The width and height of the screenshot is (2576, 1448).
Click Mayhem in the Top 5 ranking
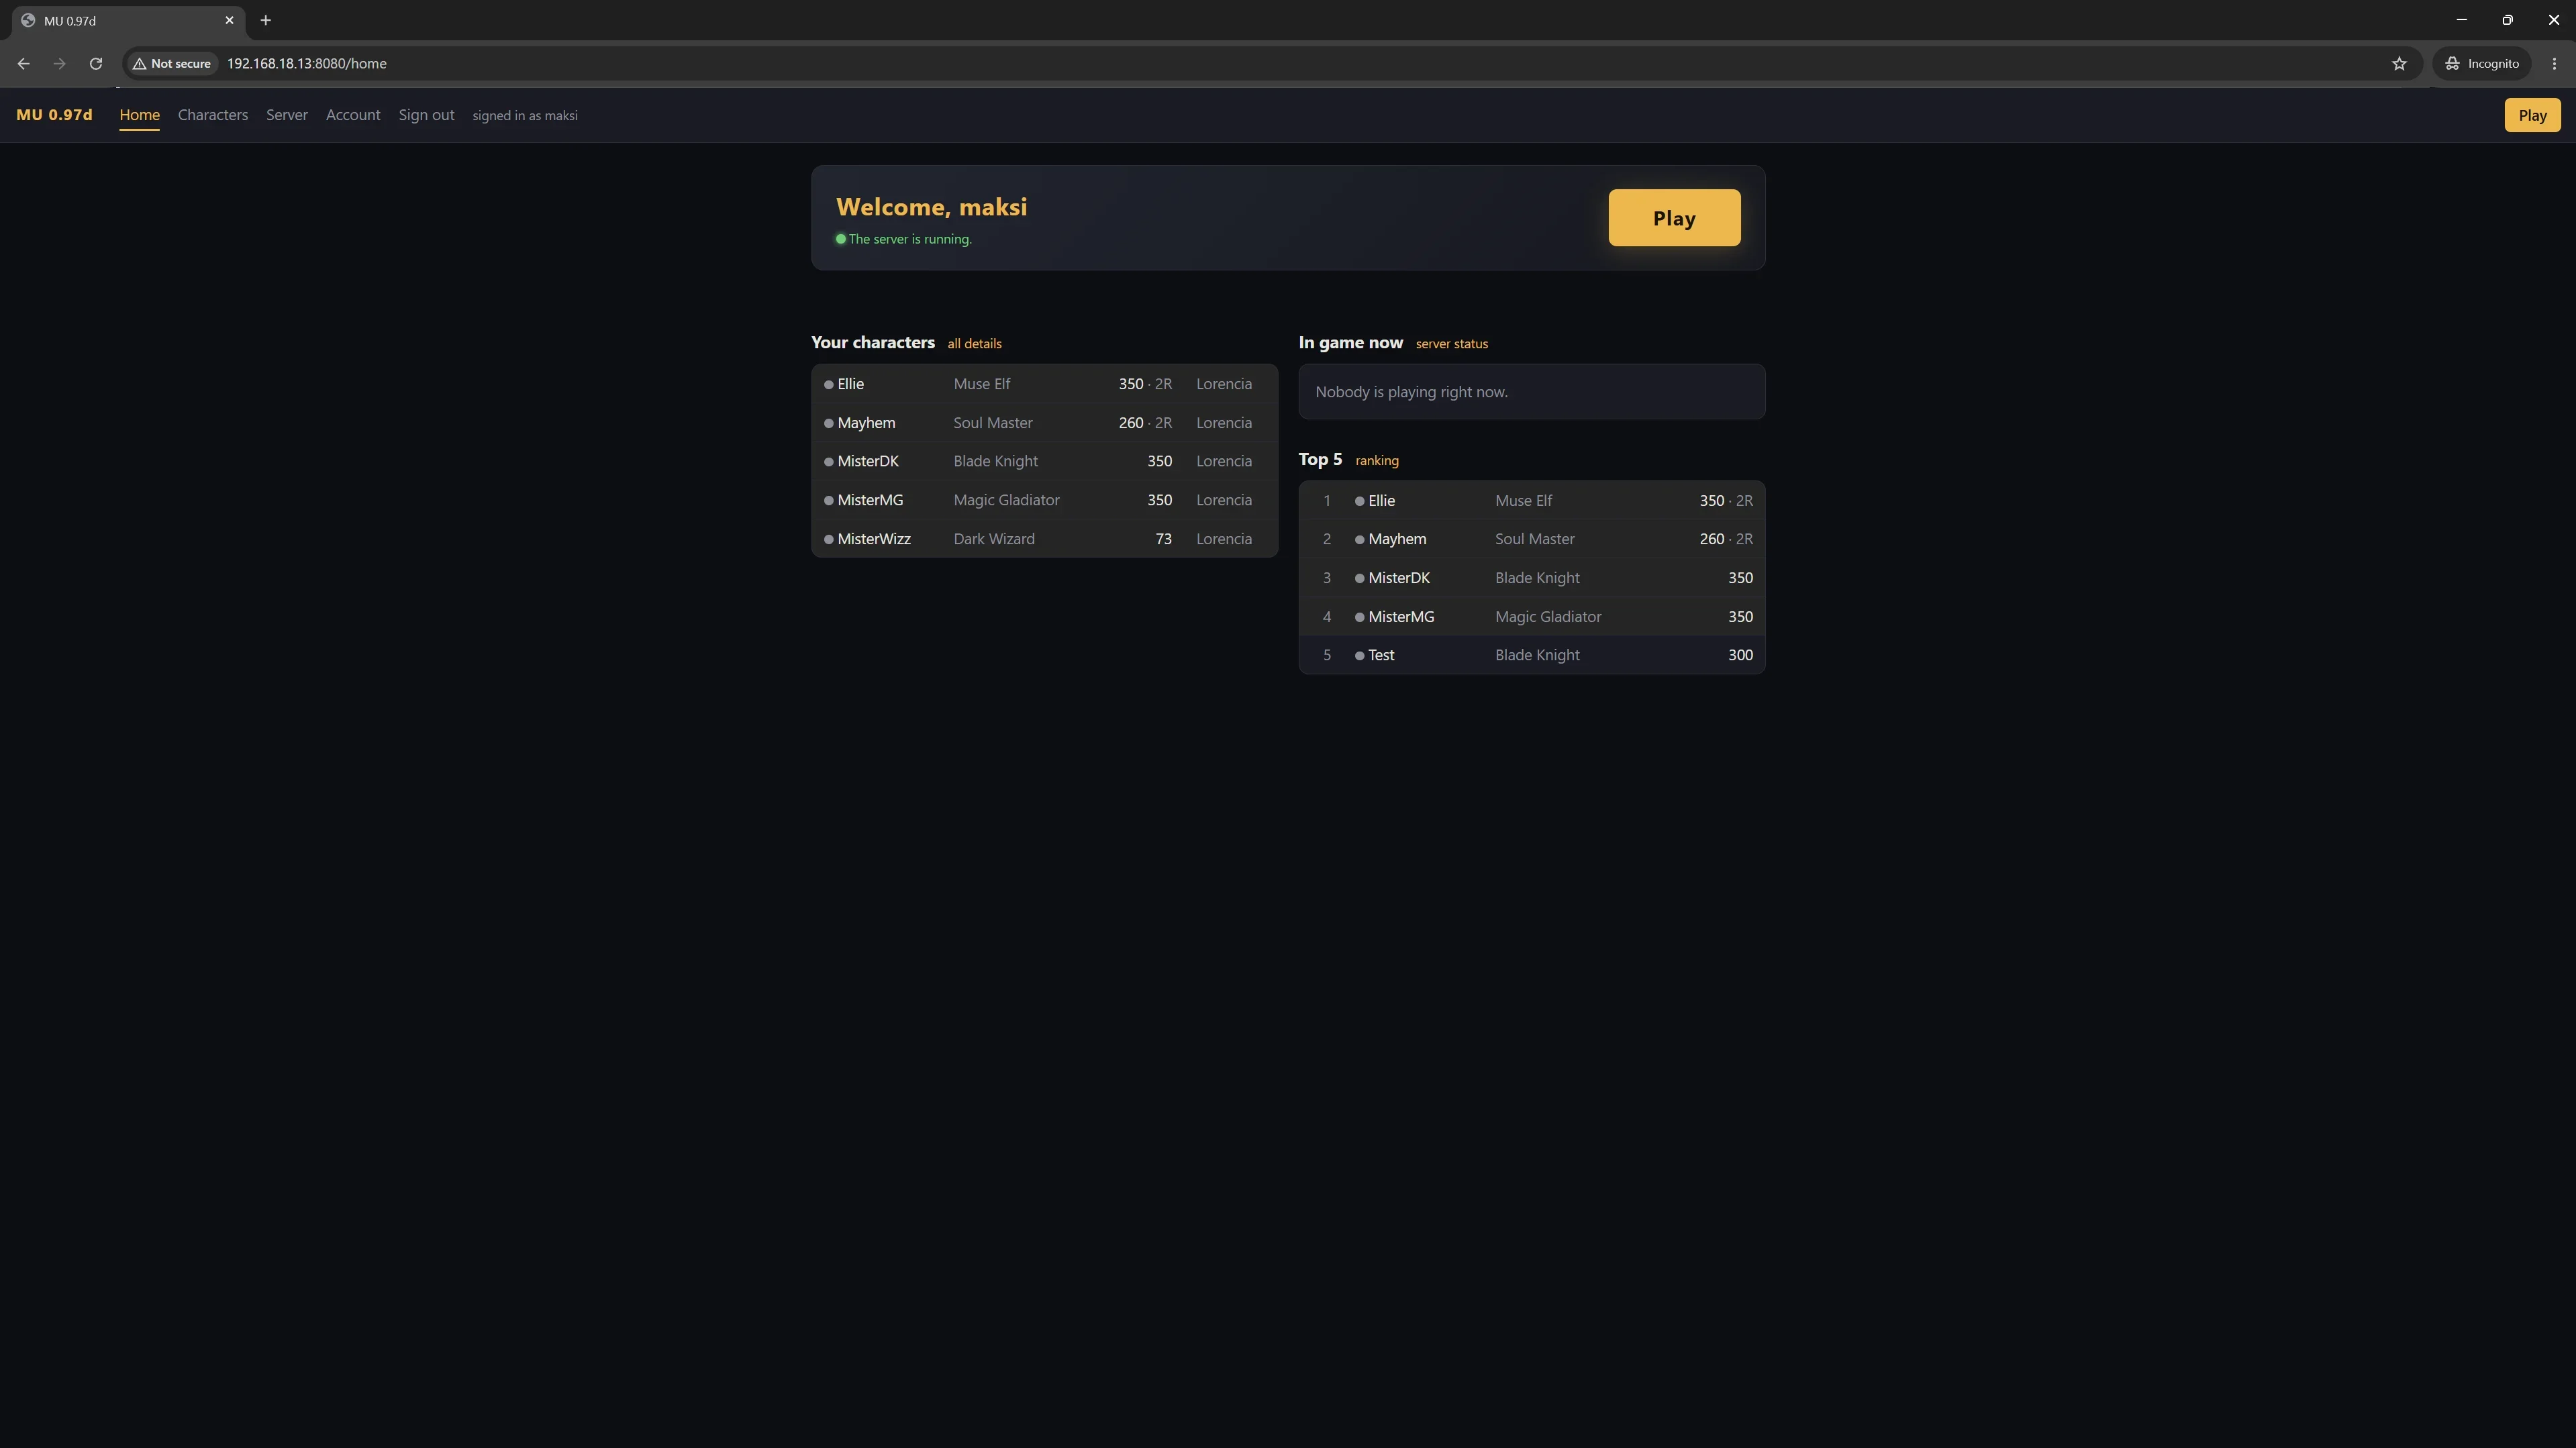pos(1397,539)
